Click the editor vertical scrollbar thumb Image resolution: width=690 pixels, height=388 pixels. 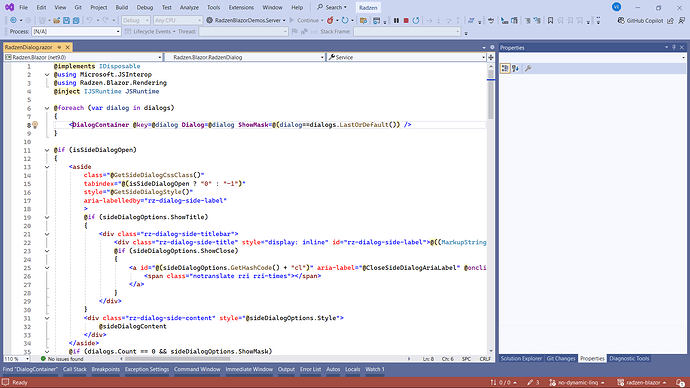(x=491, y=99)
